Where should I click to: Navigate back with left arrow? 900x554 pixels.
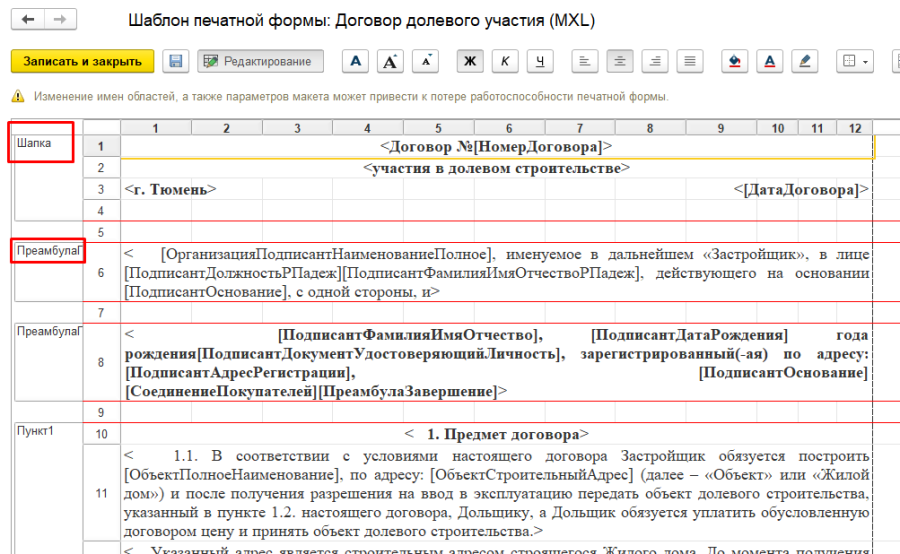[x=28, y=20]
